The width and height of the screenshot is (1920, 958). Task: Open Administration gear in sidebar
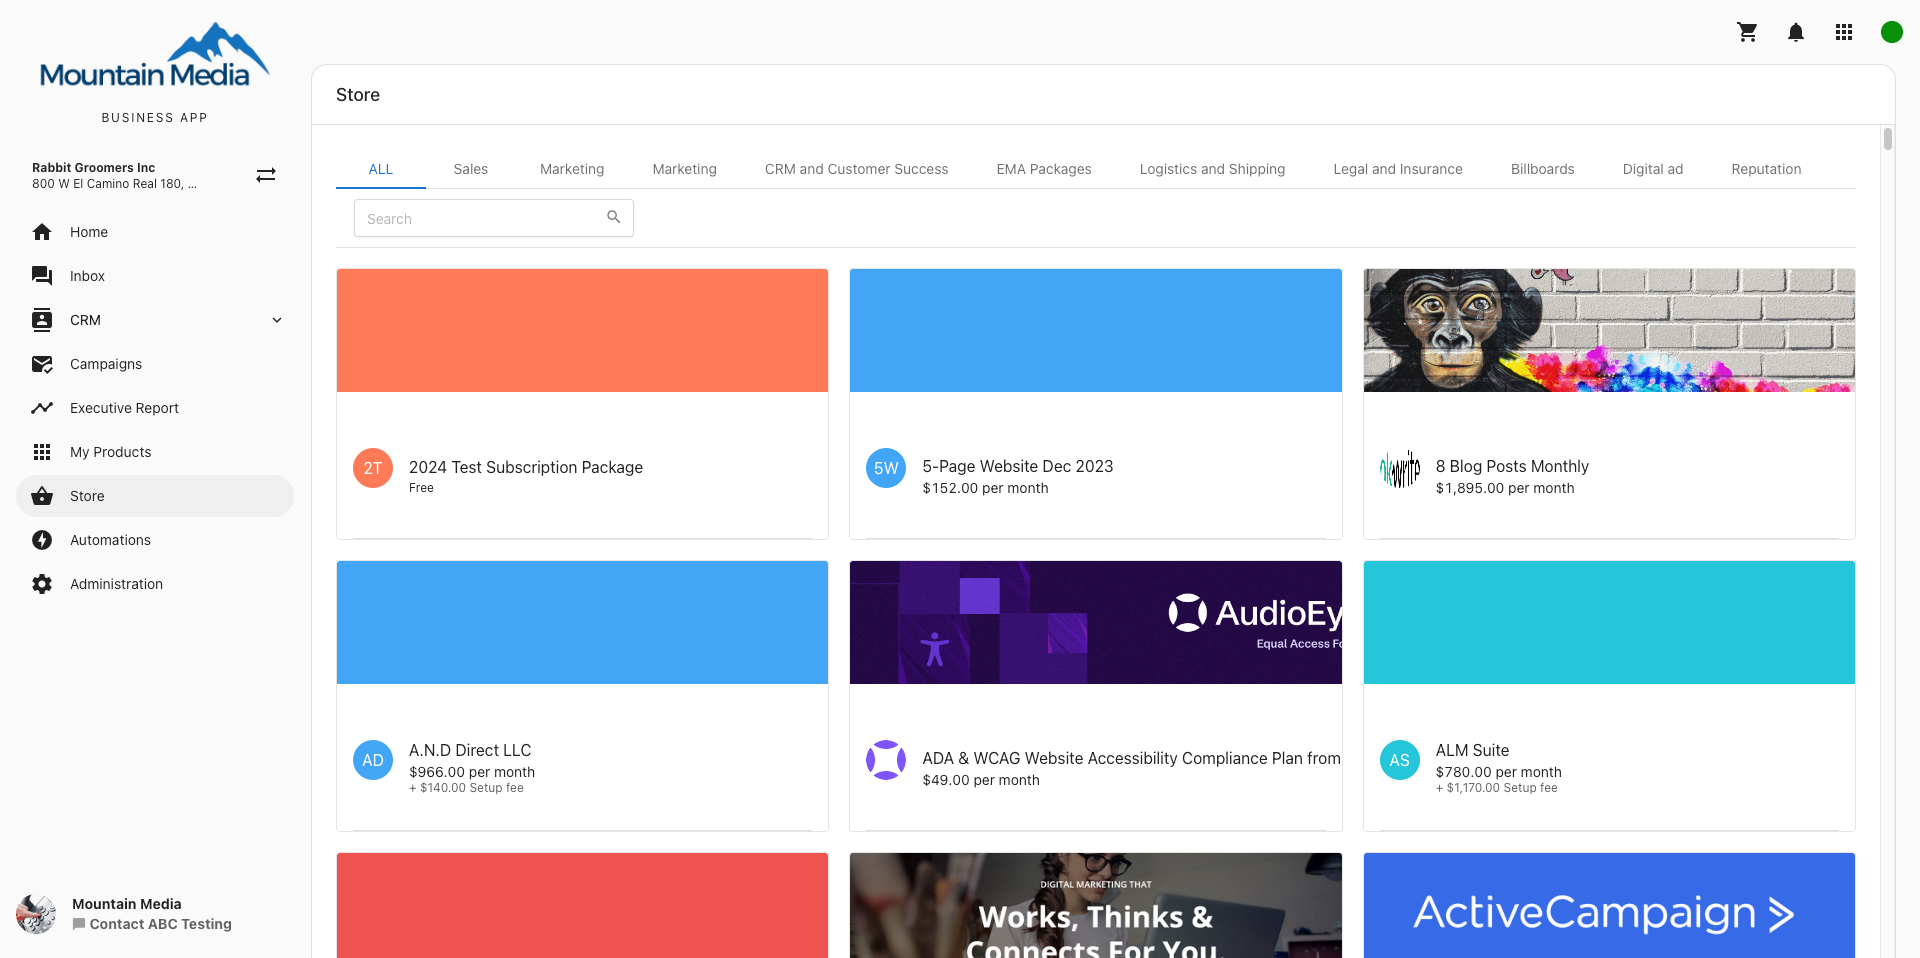(42, 584)
